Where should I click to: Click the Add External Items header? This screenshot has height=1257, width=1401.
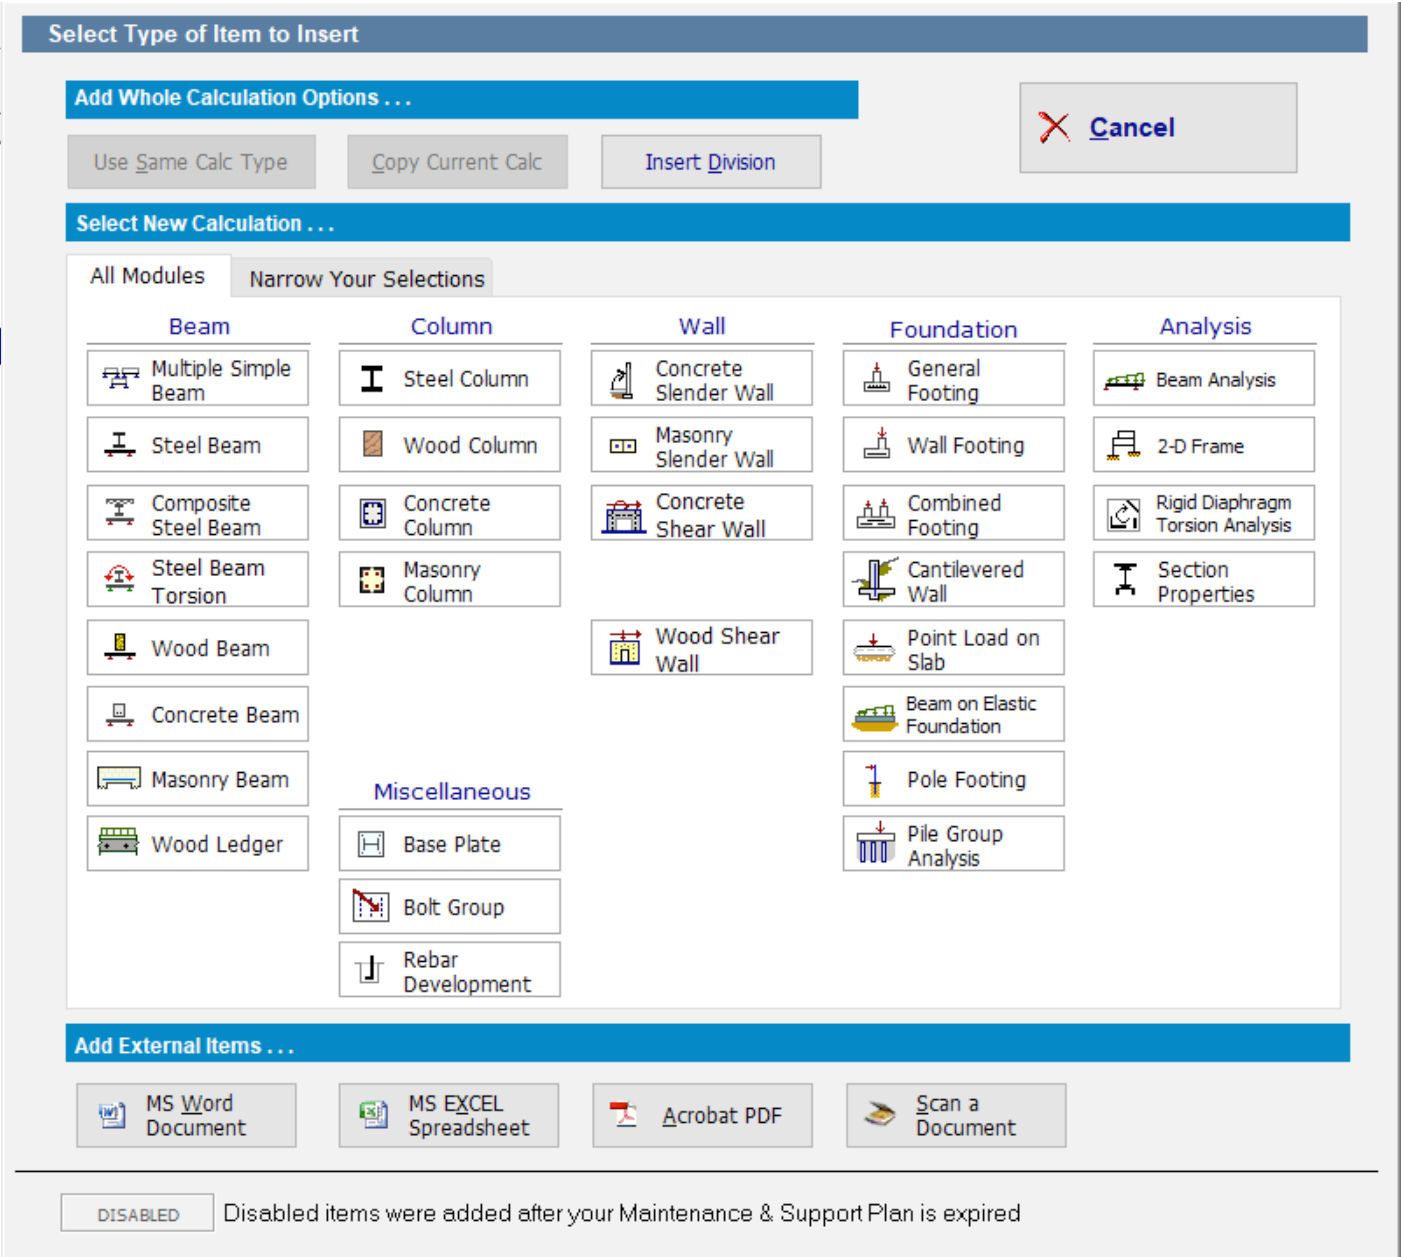click(x=708, y=1045)
